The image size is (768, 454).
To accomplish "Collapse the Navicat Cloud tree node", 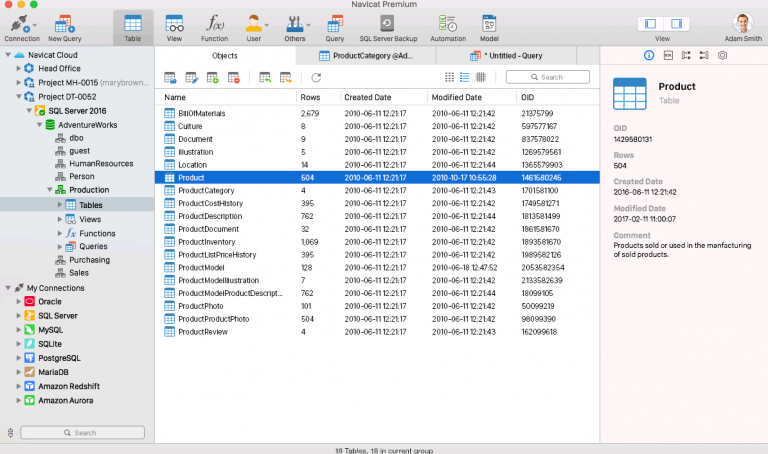I will tap(8, 55).
